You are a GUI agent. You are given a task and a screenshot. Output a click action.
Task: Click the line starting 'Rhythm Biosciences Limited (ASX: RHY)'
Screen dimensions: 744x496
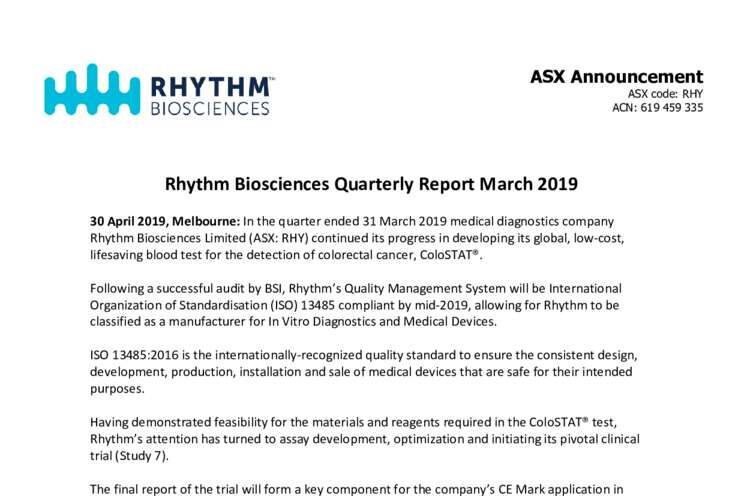[357, 238]
